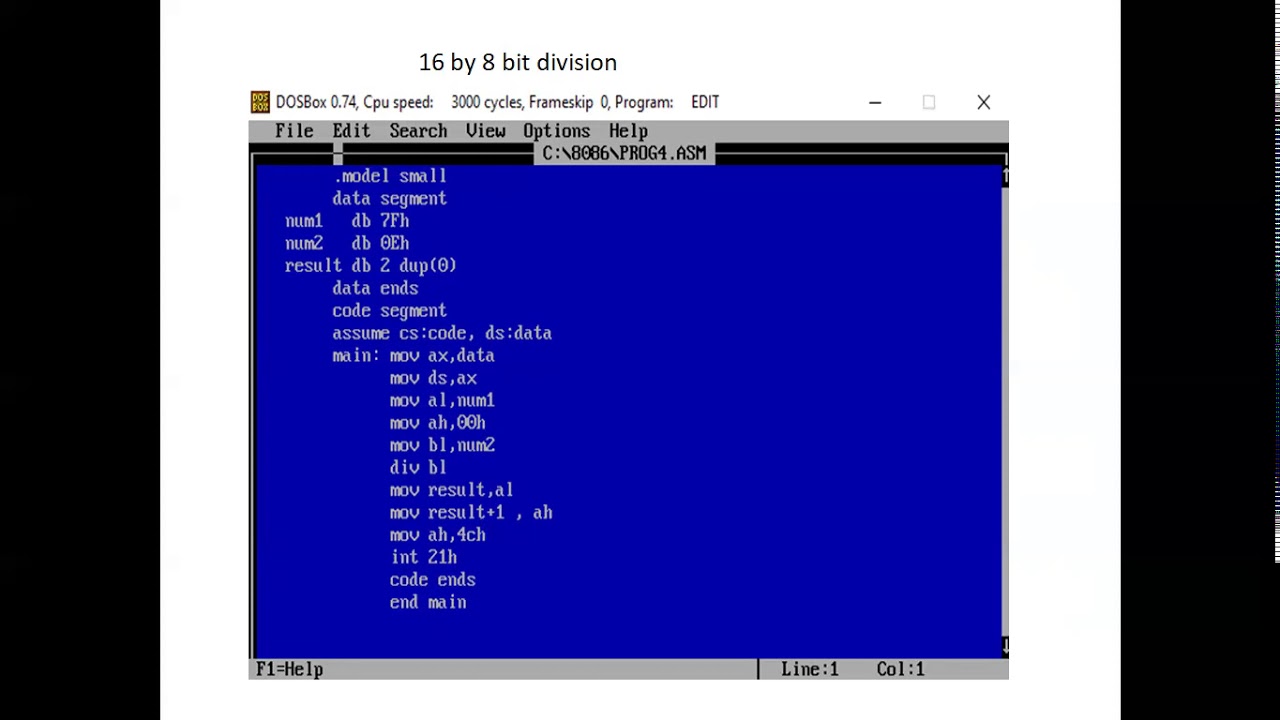Click the 'int 21h' line
The width and height of the screenshot is (1280, 720).
point(424,557)
